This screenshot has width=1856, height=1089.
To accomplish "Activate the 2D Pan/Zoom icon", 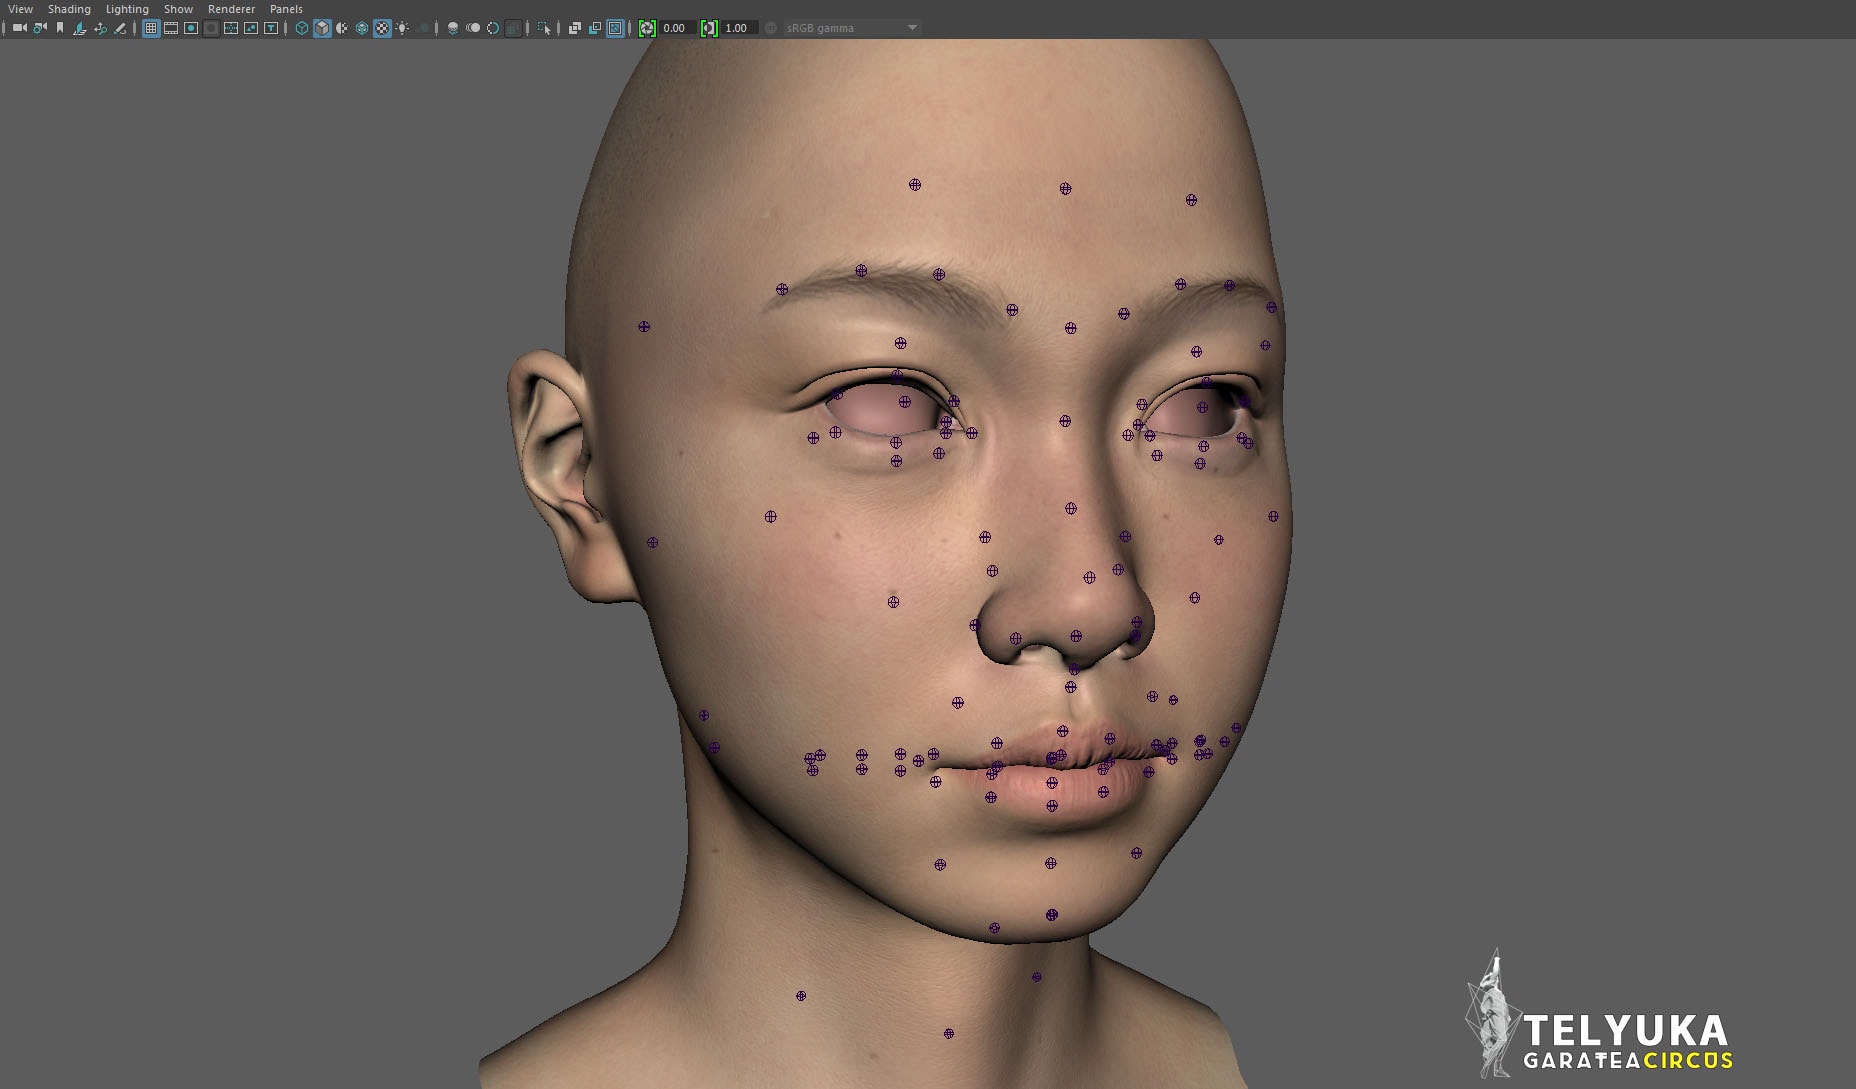I will tap(100, 28).
